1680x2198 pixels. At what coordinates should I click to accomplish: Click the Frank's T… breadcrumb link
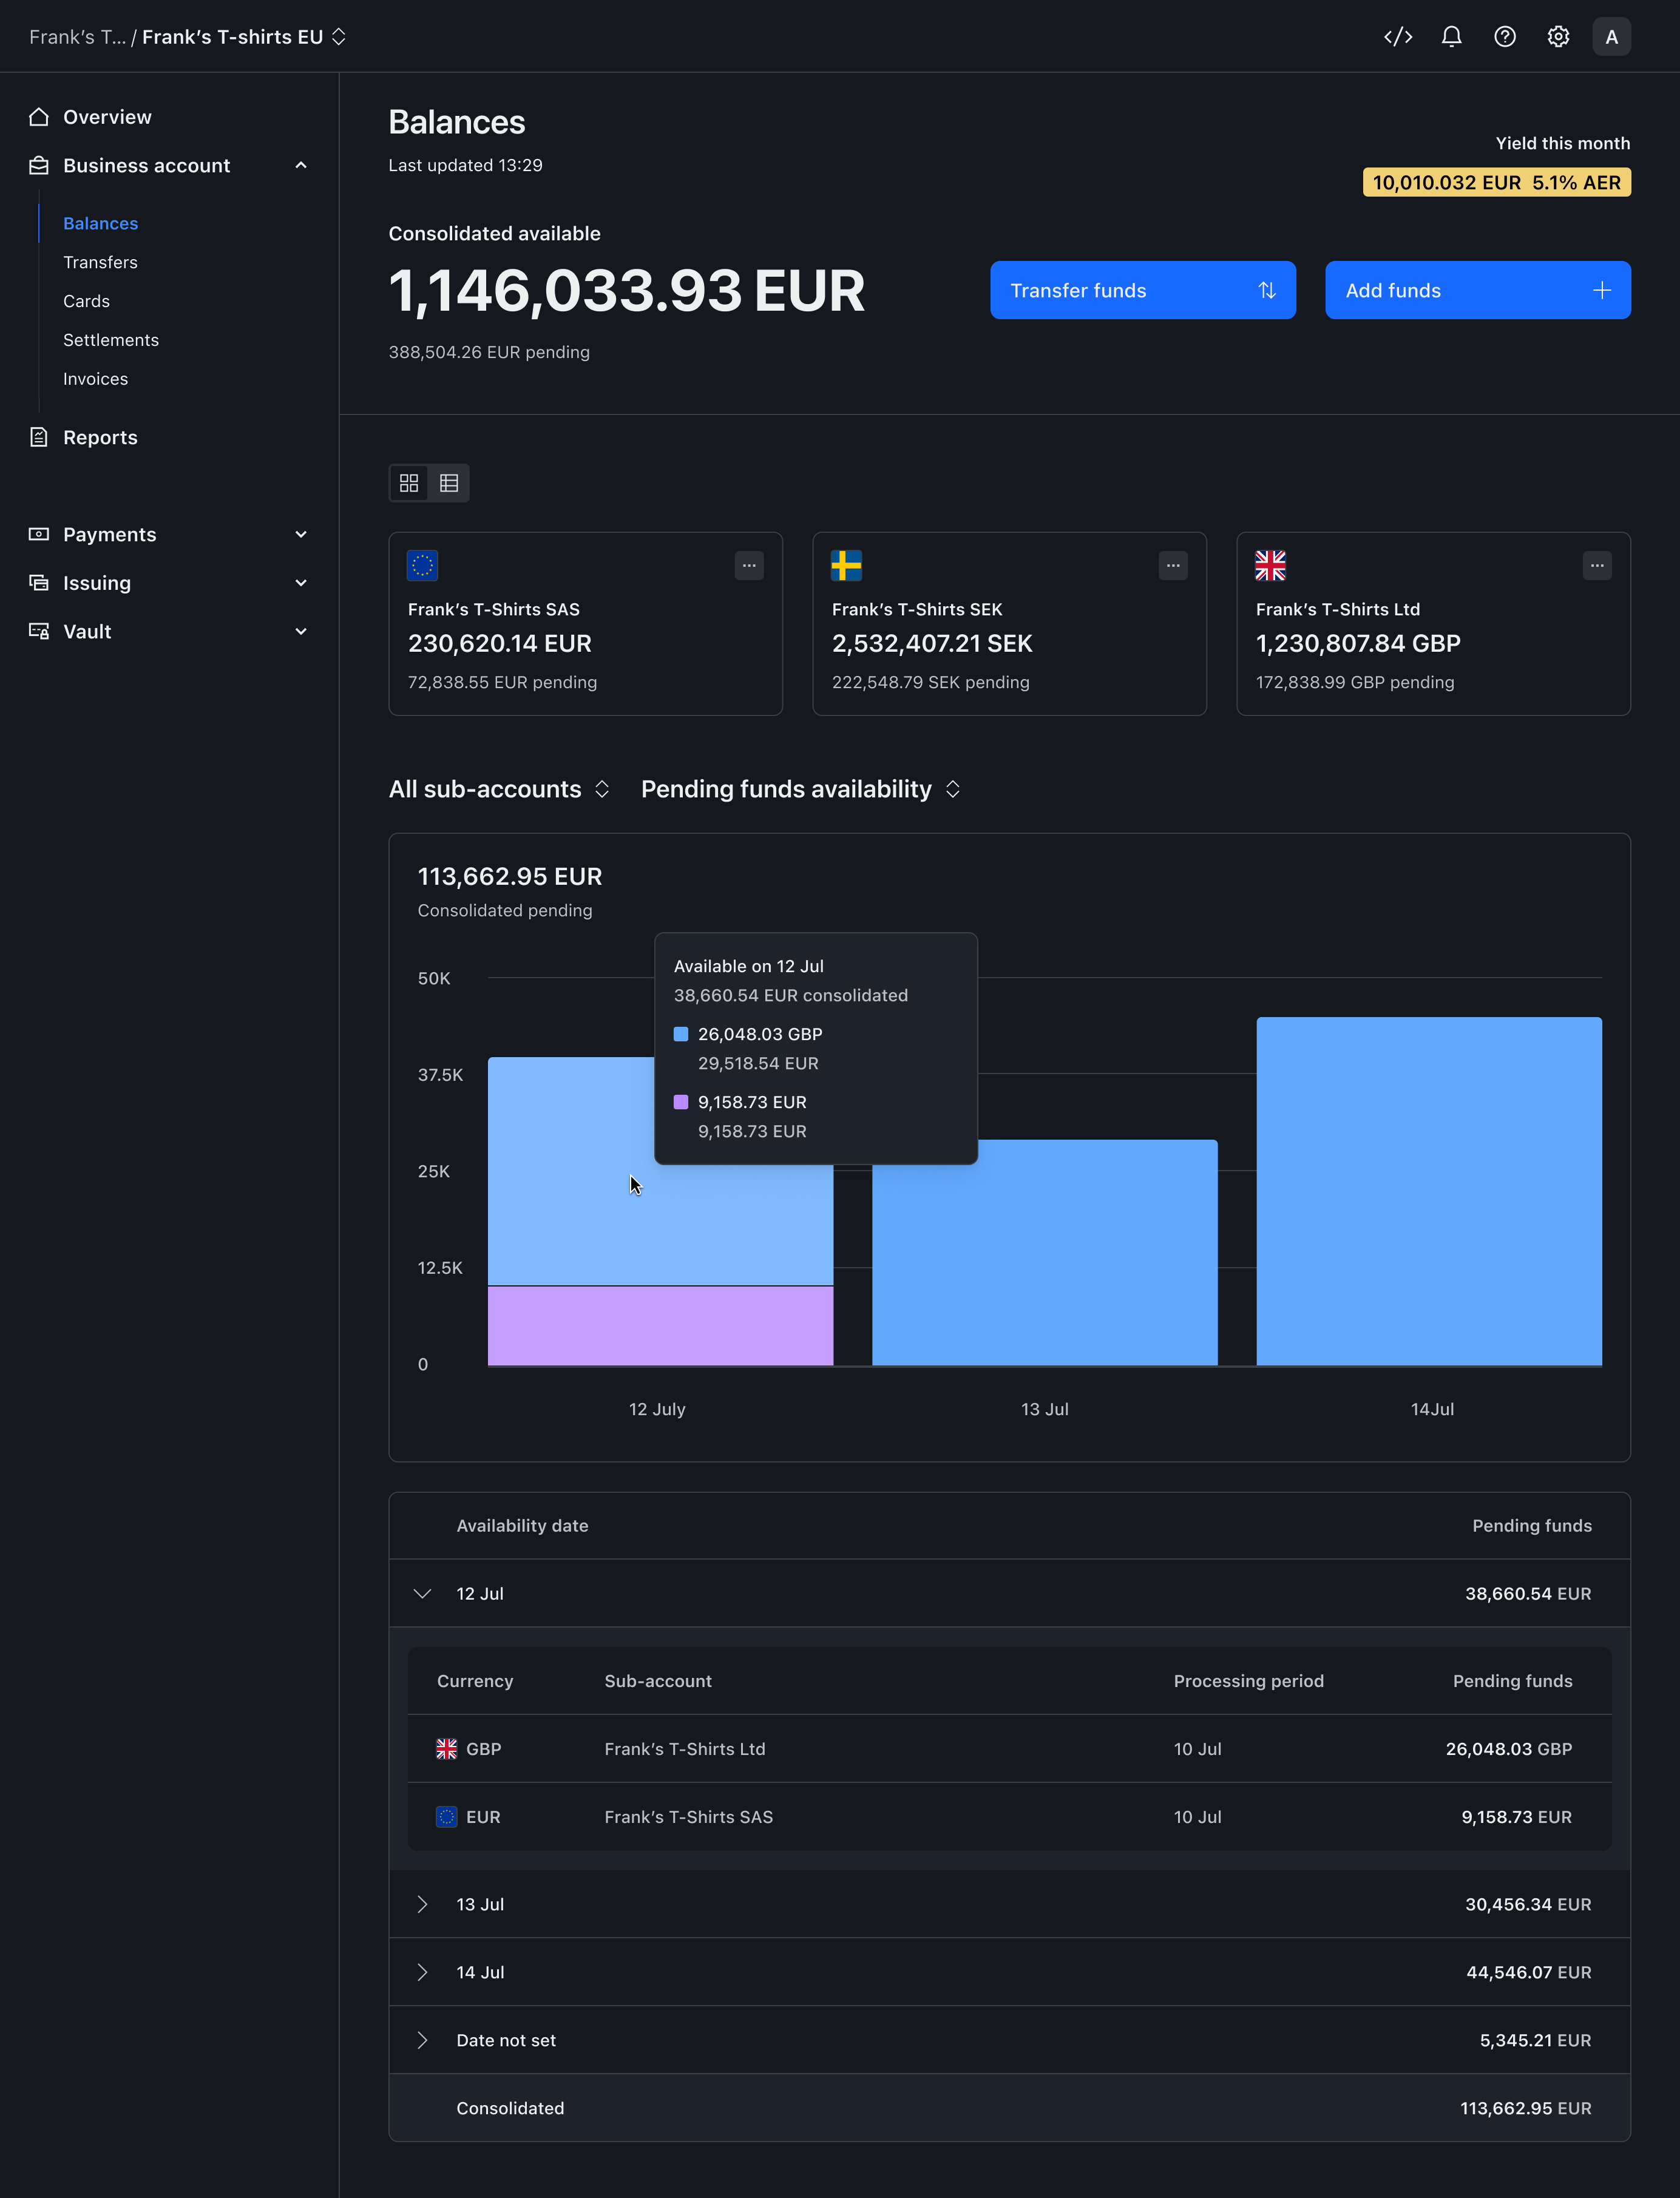click(x=77, y=37)
